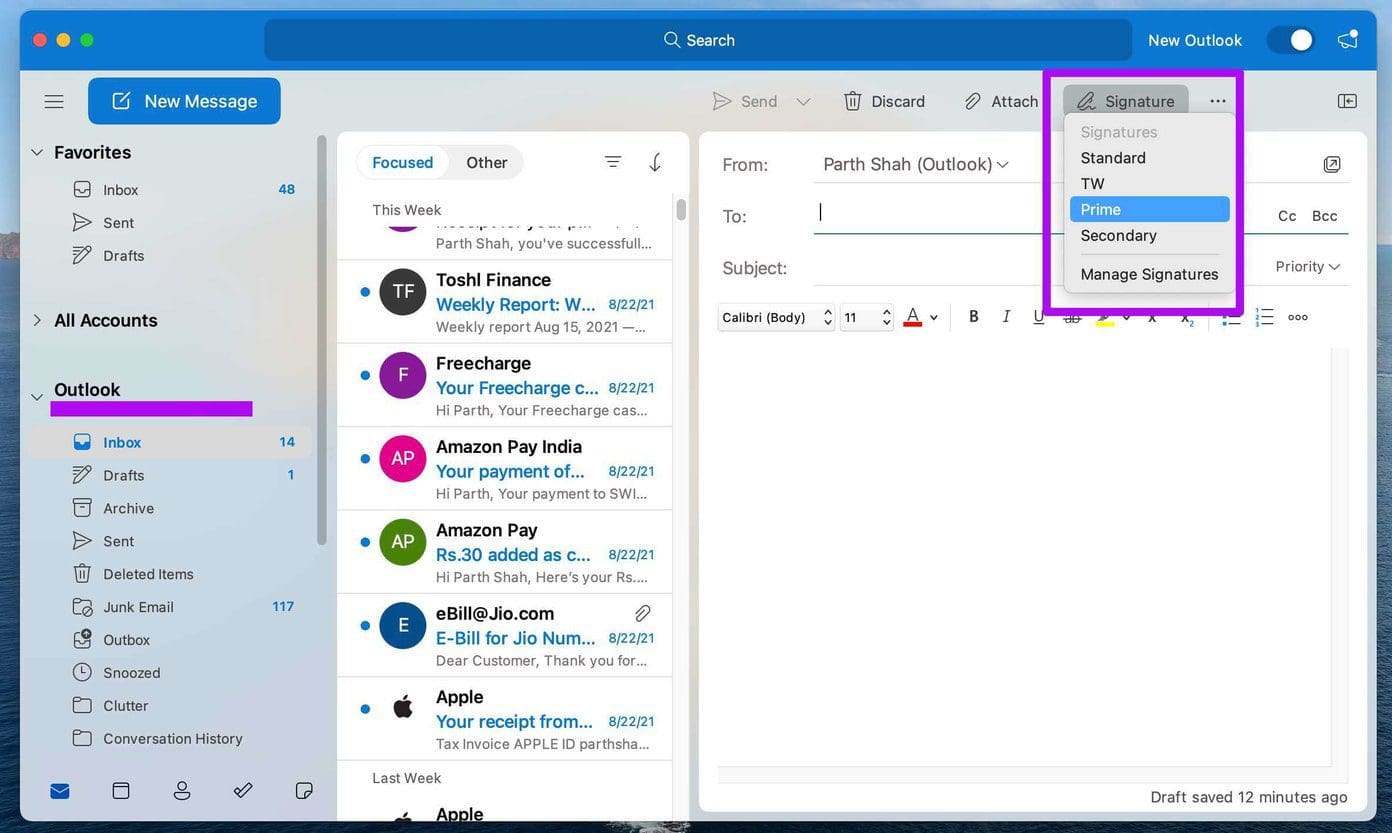Collapse the Favorites section
This screenshot has width=1392, height=833.
pos(37,153)
